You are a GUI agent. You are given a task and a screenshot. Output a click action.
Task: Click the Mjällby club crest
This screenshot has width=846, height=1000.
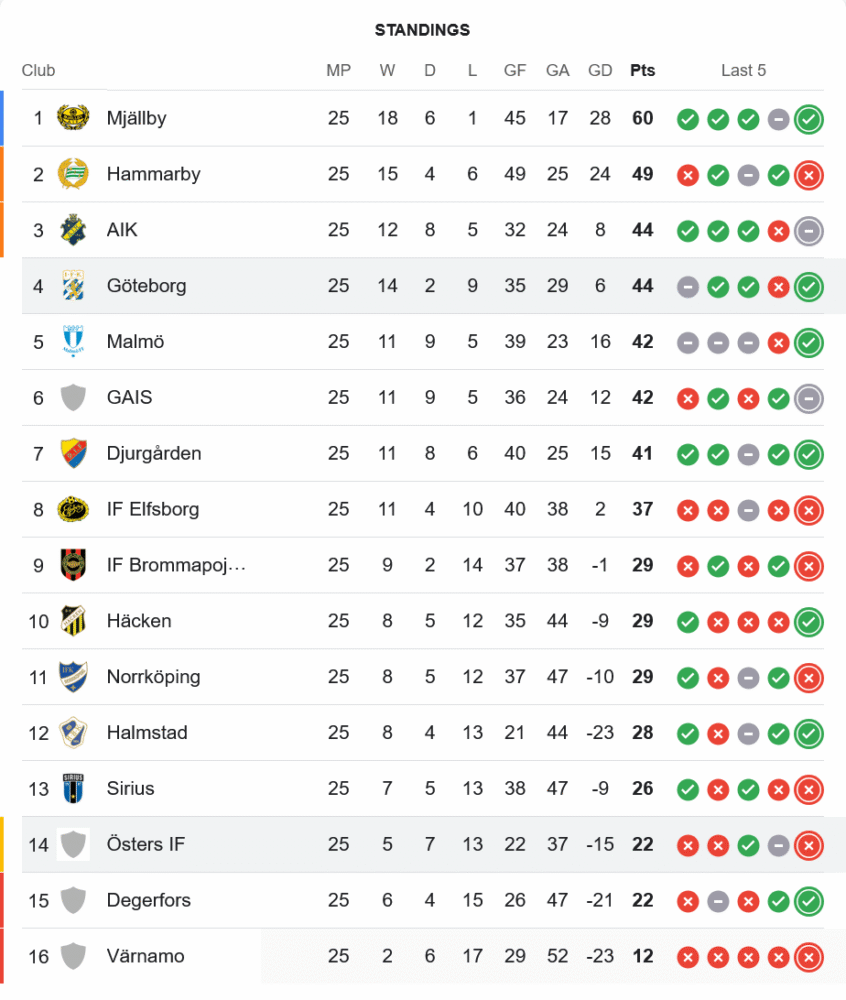(73, 118)
